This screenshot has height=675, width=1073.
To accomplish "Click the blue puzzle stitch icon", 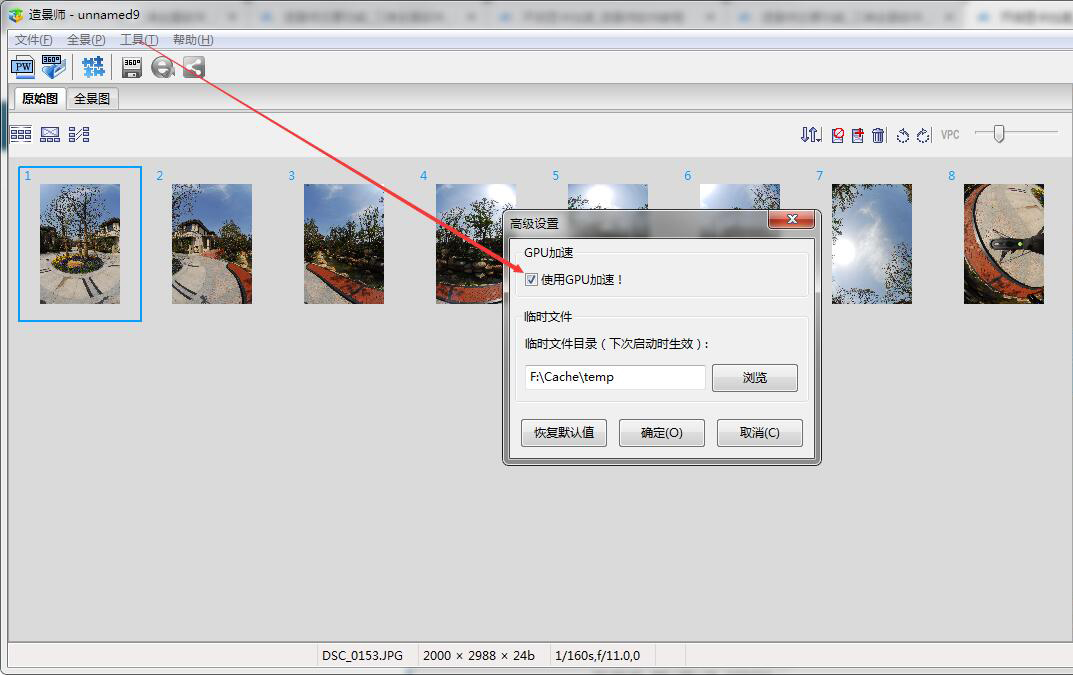I will point(93,67).
